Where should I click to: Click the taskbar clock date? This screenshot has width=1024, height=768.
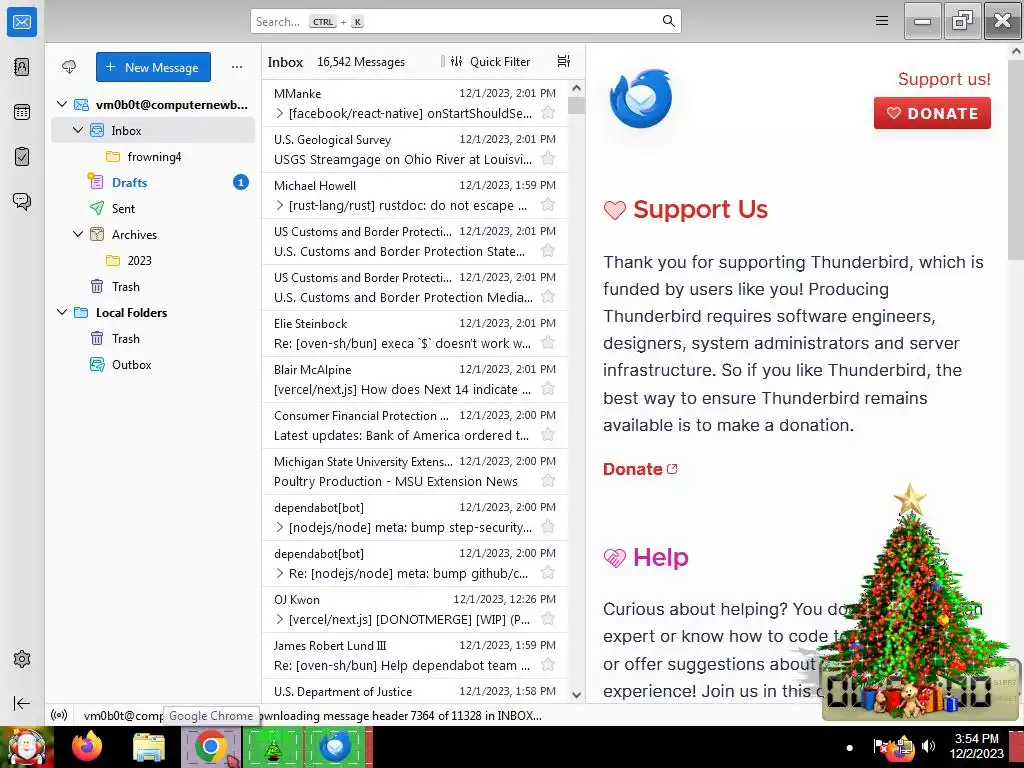[976, 753]
